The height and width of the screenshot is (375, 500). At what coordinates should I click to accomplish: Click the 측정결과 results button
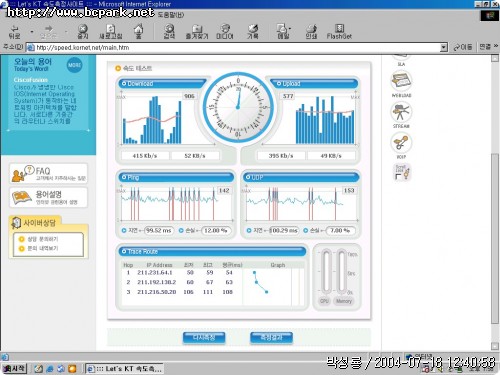[x=271, y=338]
